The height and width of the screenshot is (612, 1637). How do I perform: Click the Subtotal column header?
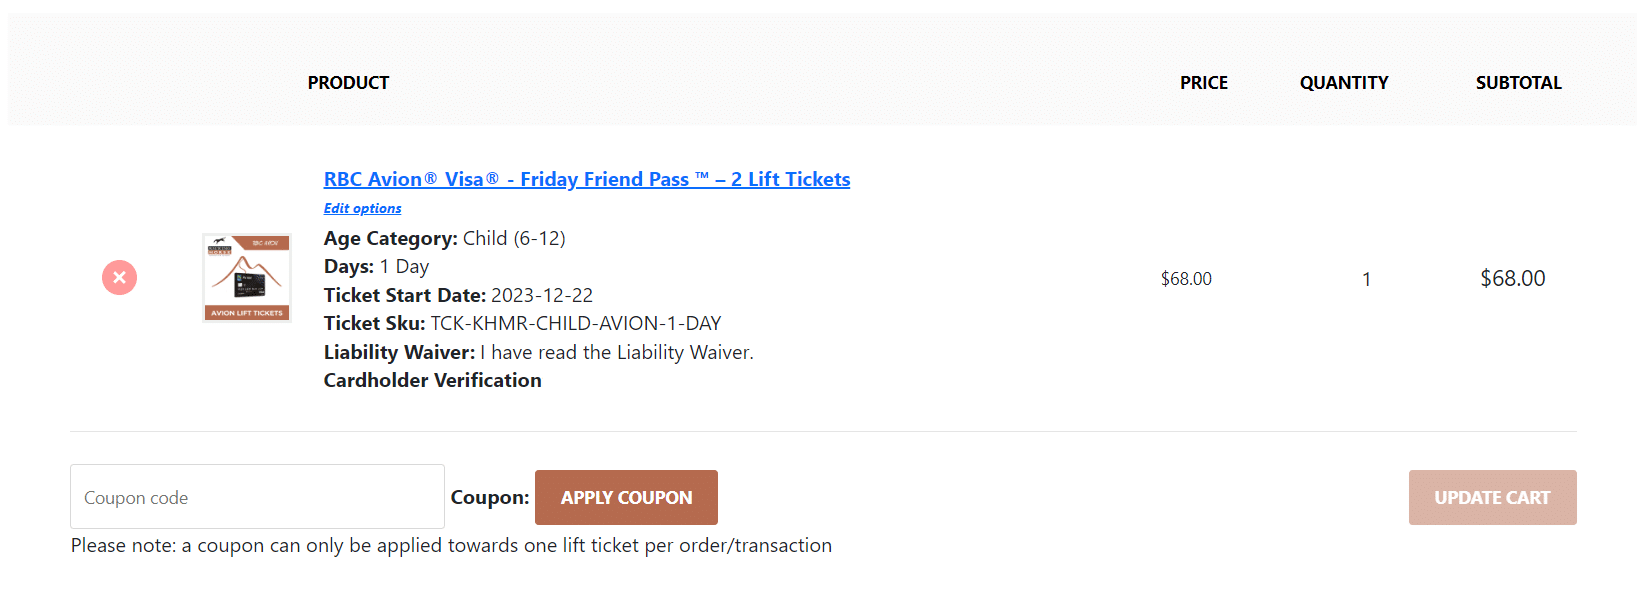click(x=1518, y=83)
